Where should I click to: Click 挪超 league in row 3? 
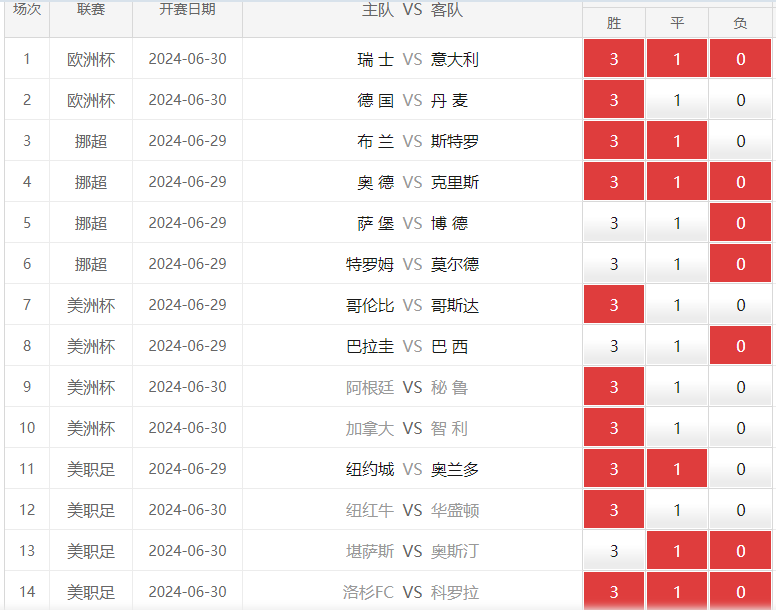(x=91, y=141)
